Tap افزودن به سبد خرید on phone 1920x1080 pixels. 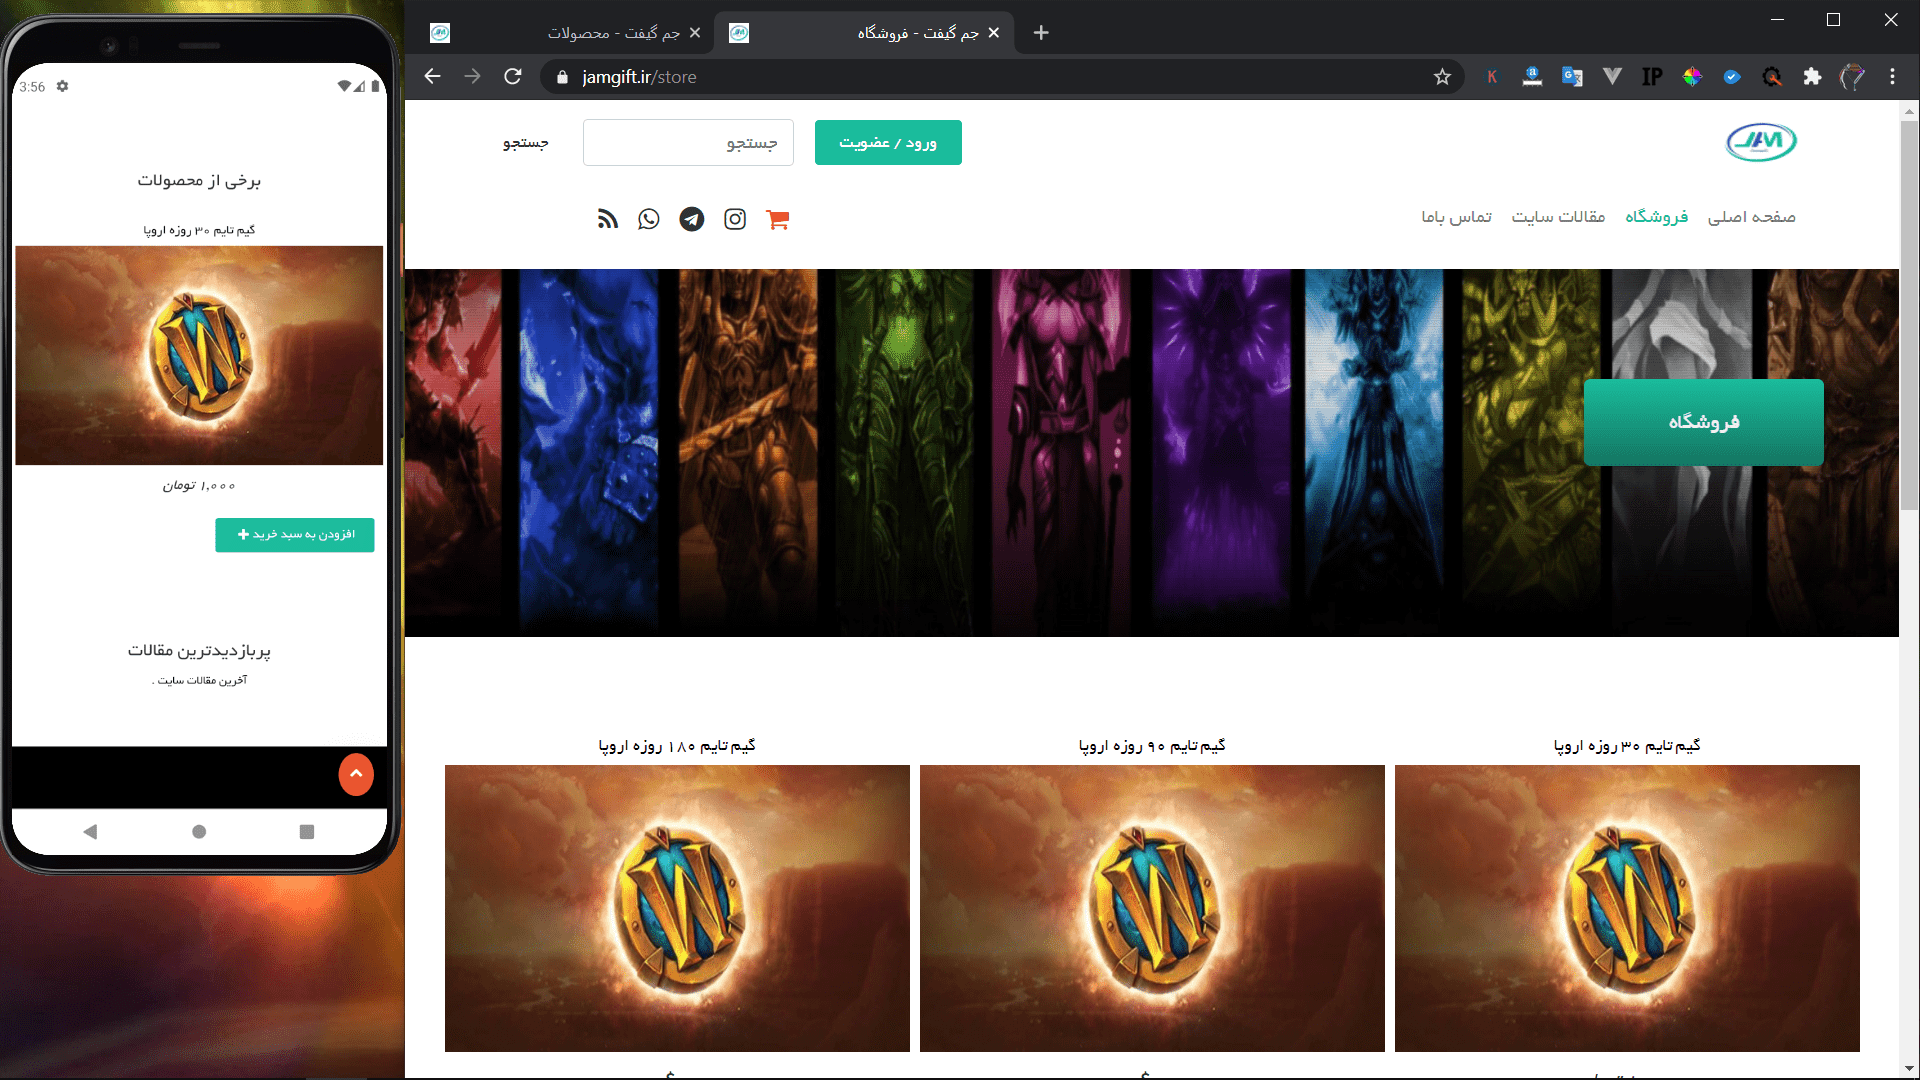pyautogui.click(x=295, y=535)
